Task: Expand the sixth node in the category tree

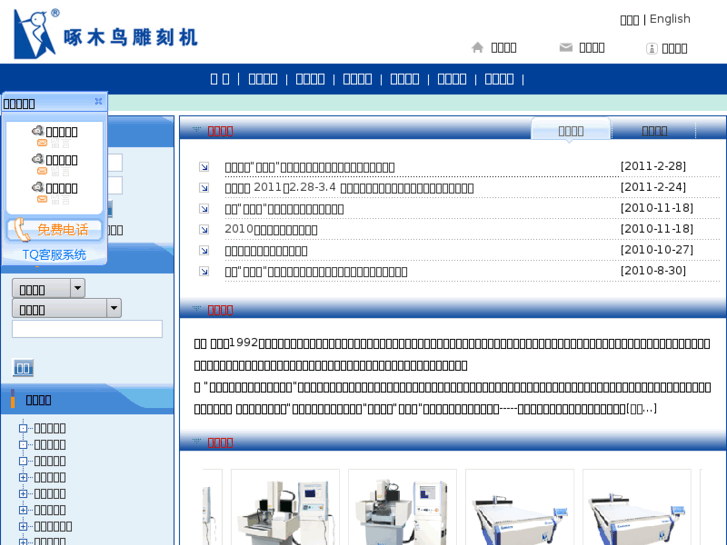Action: [23, 510]
